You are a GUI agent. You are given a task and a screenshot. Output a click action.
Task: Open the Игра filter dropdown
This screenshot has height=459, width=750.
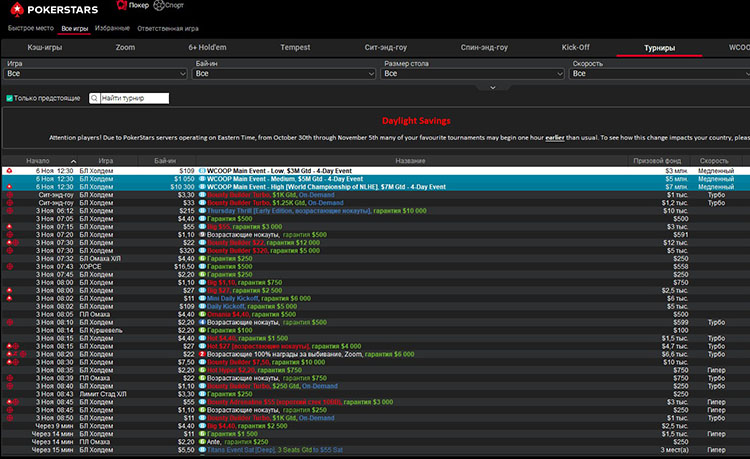96,74
